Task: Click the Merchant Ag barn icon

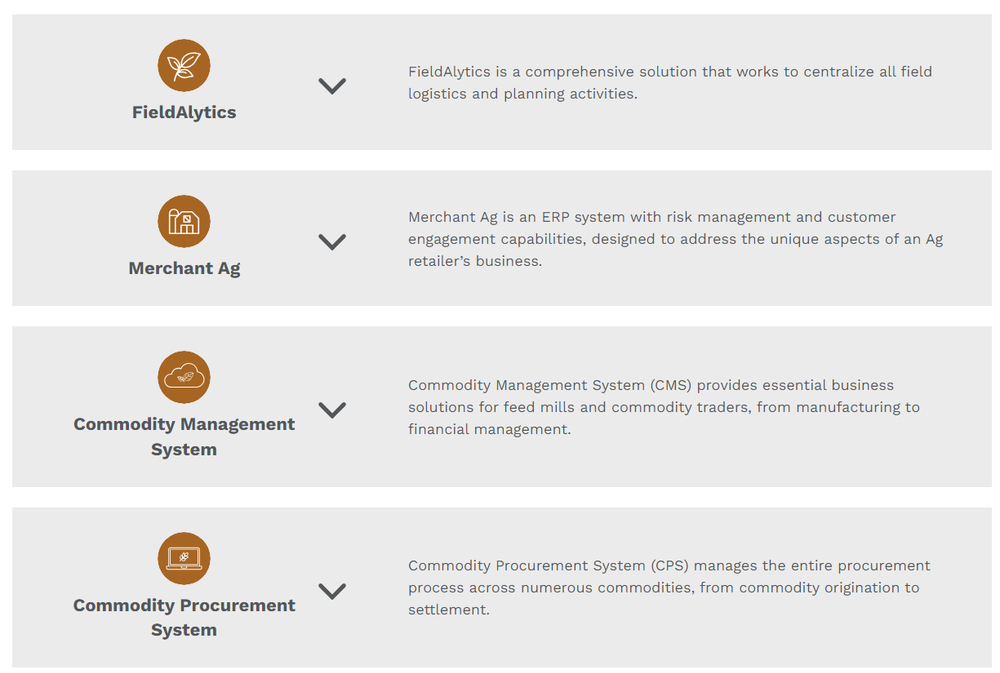Action: [184, 222]
